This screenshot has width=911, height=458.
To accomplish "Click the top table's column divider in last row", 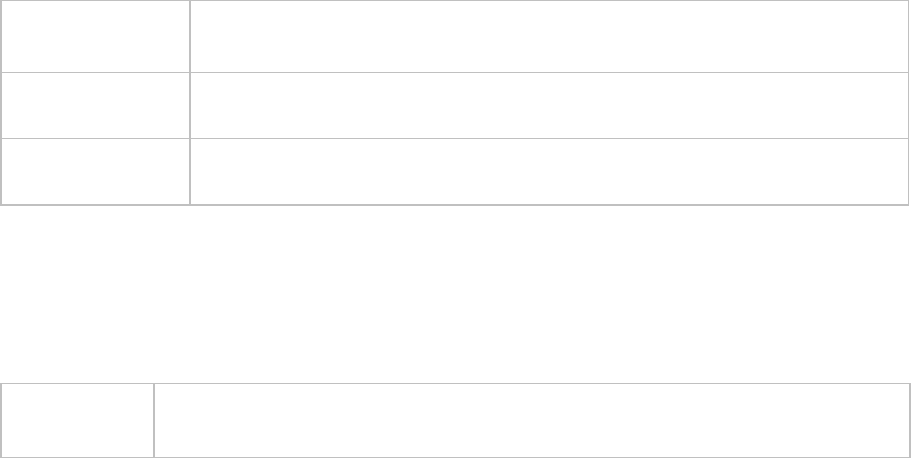I will 189,171.
